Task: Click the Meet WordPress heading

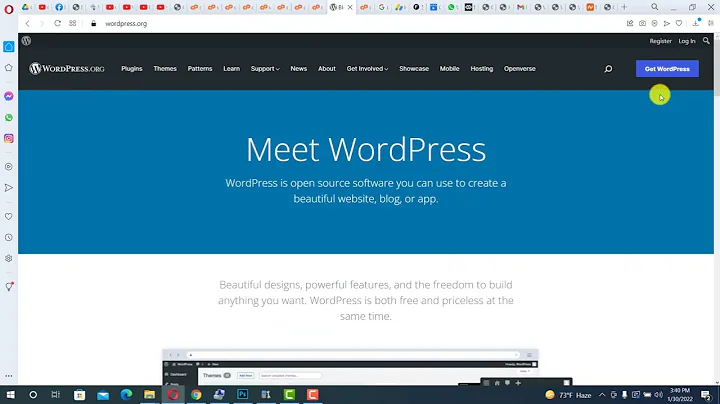Action: pos(366,149)
